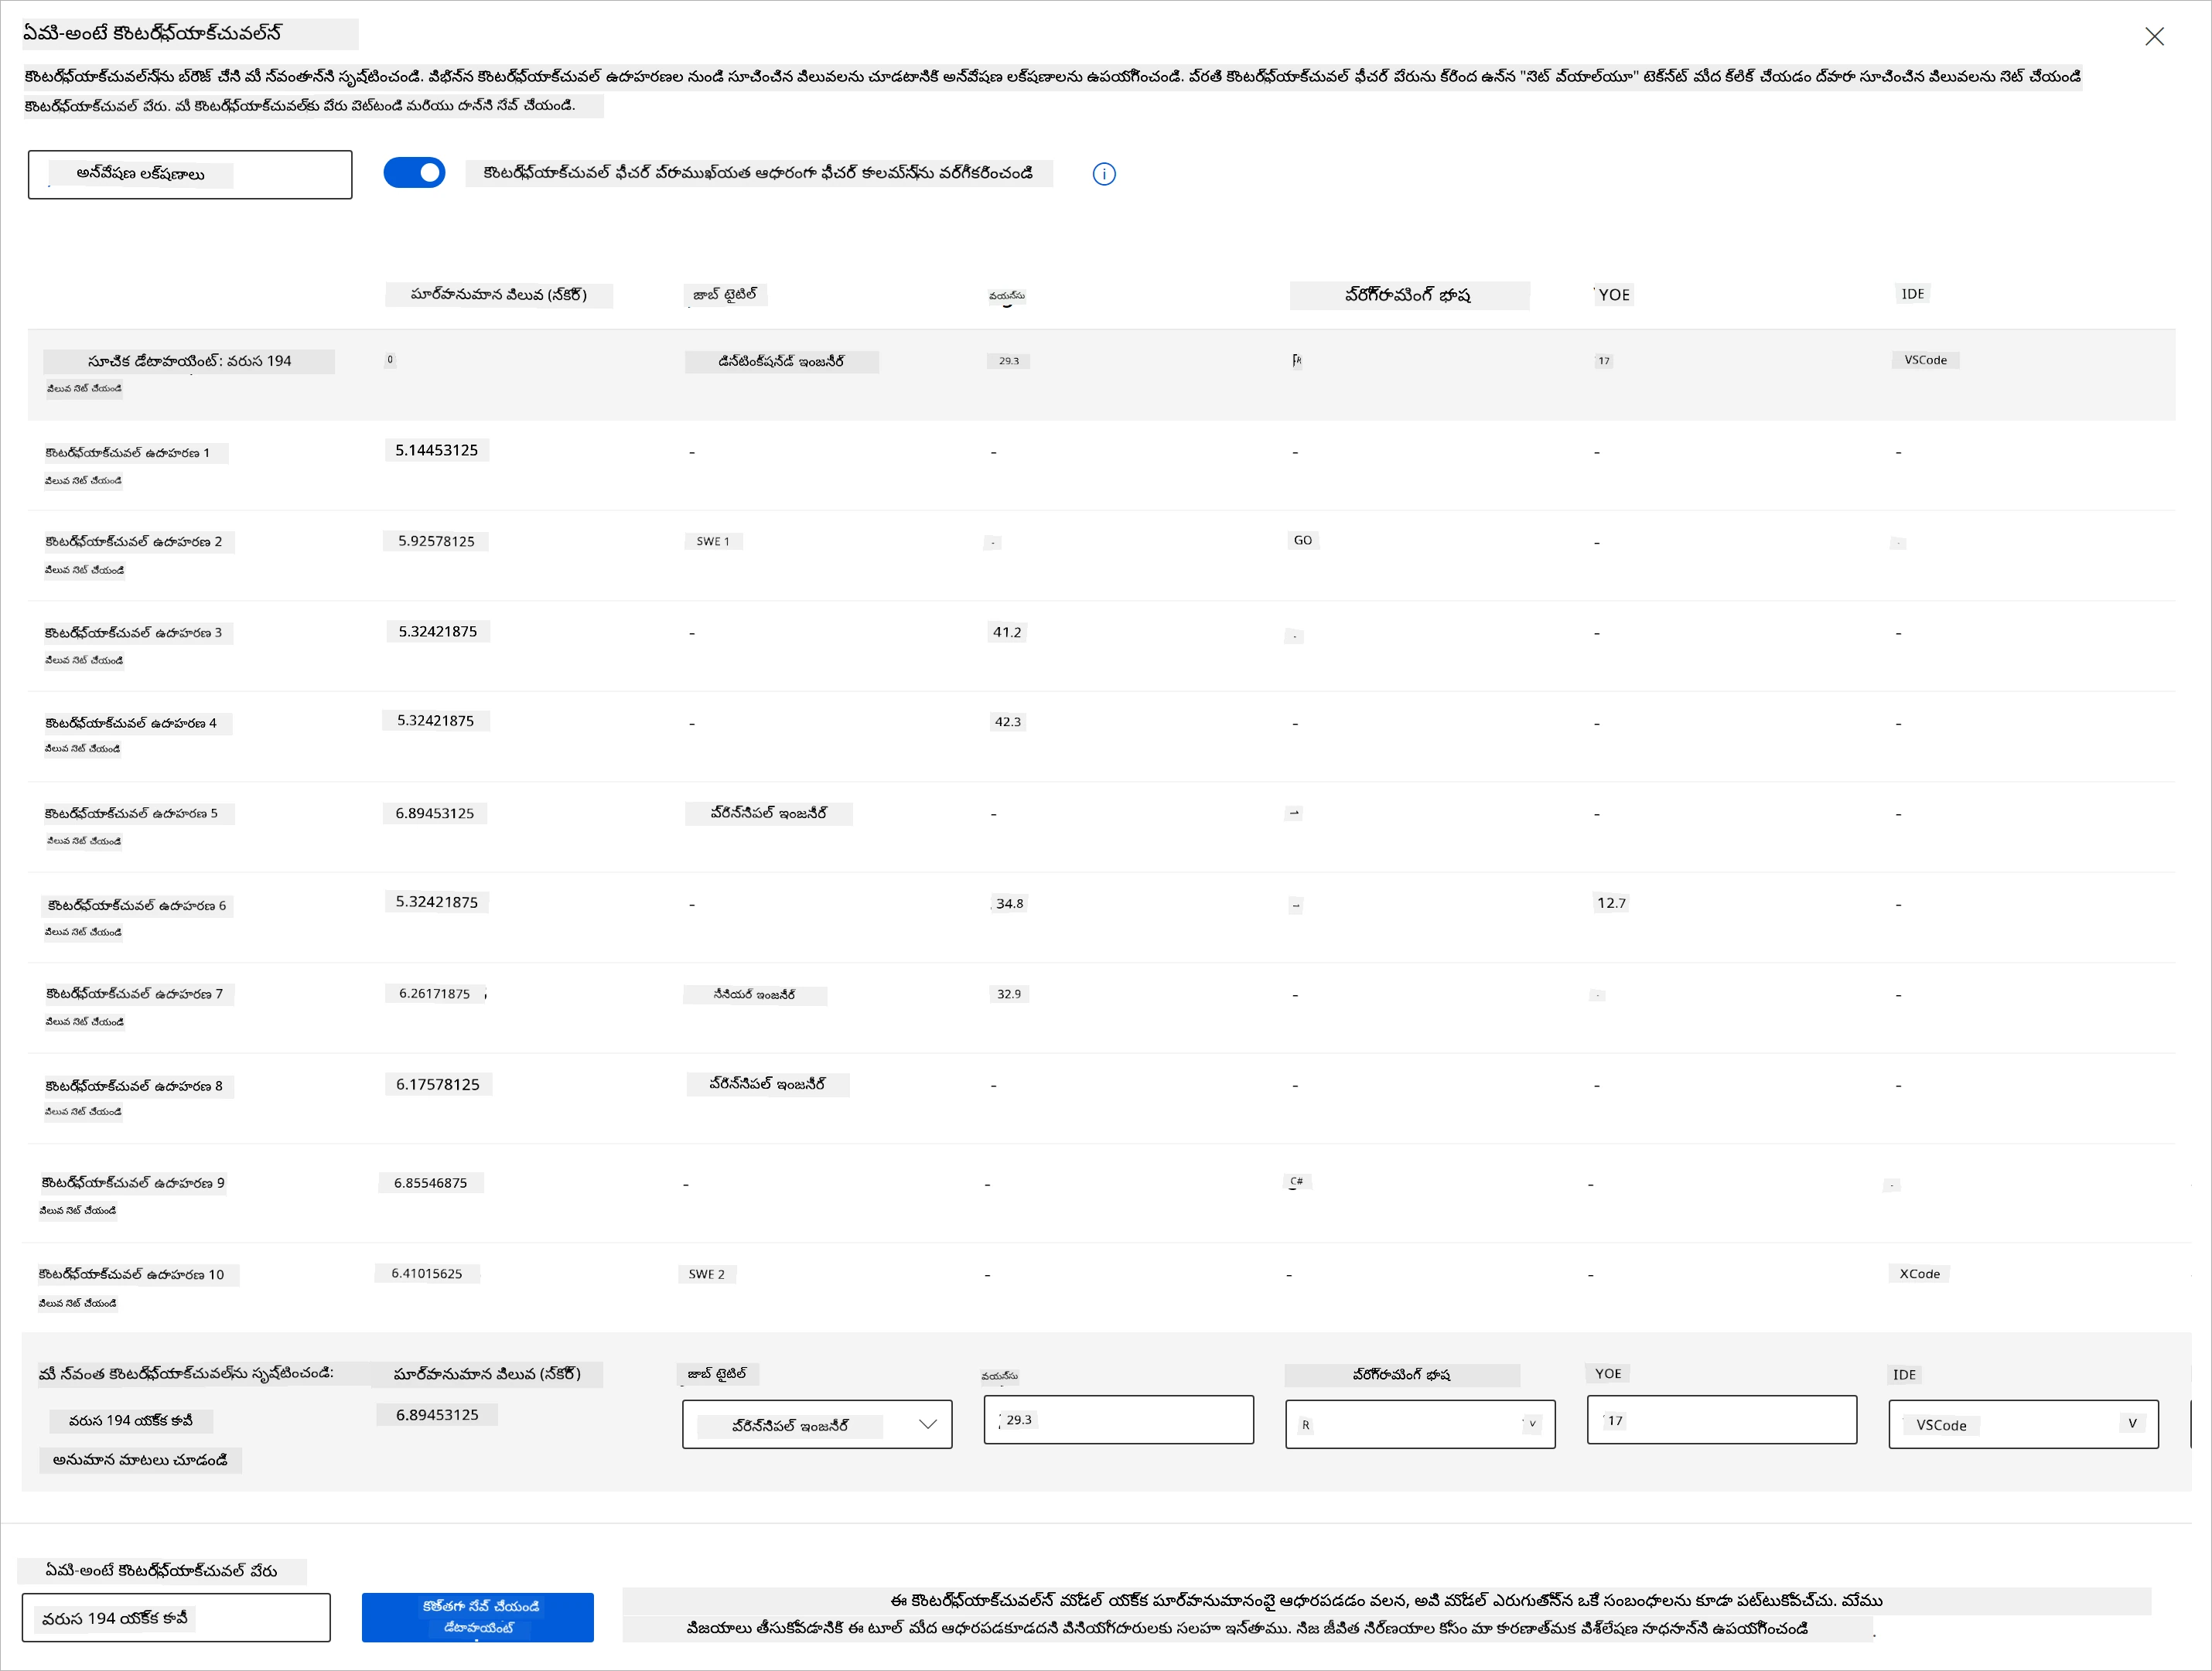Screen dimensions: 2212x1671
Task: Click Set Value link under counterfactual example 2
Action: (x=84, y=570)
